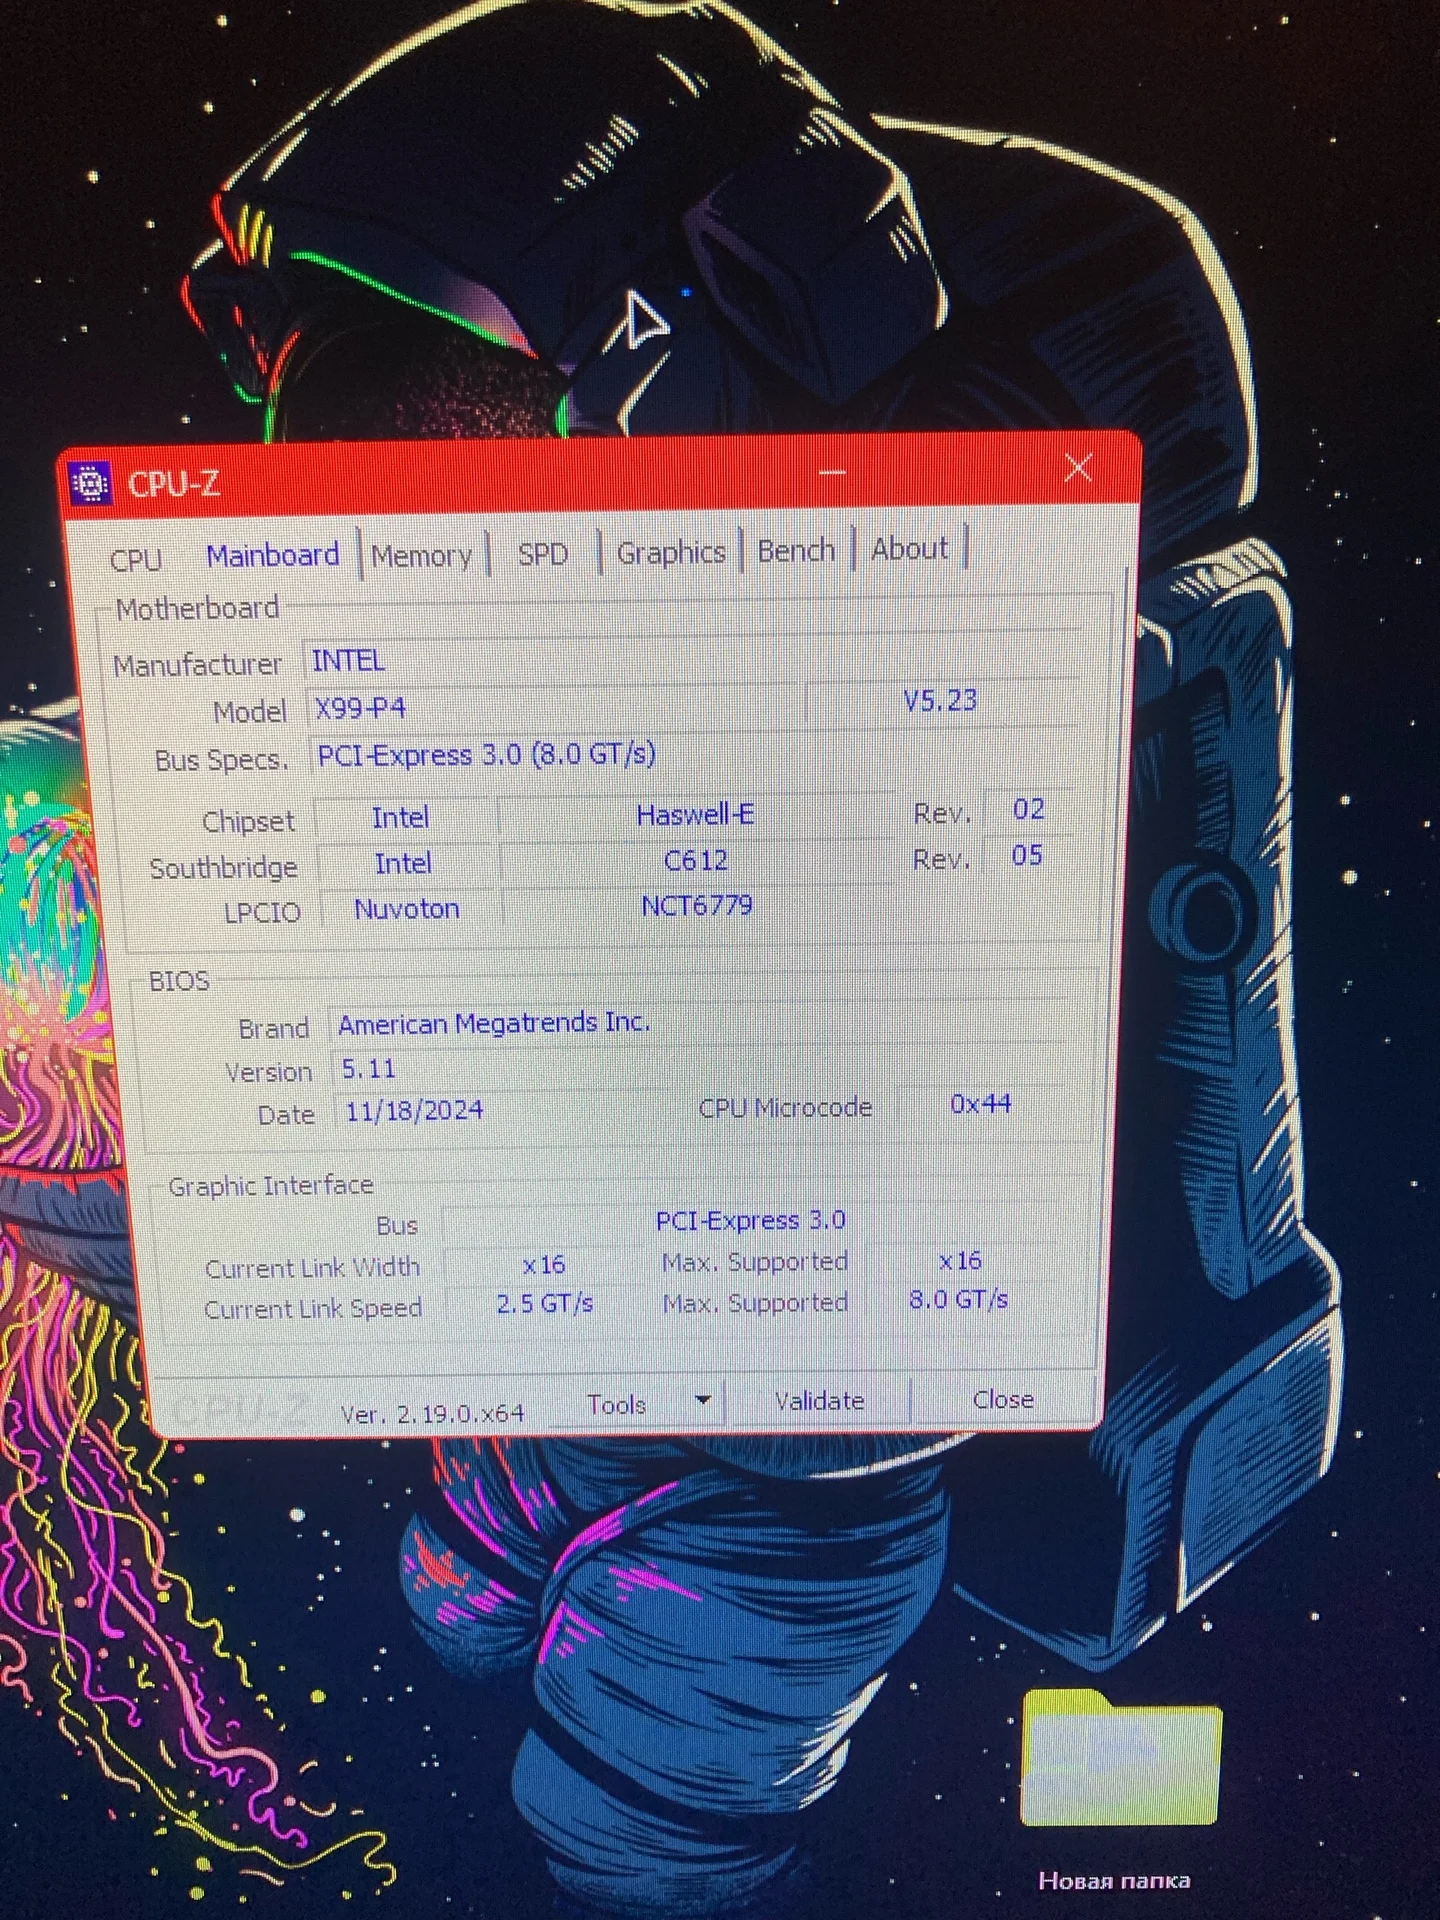Click the Southbridge vendor Intel
This screenshot has width=1440, height=1920.
click(404, 863)
